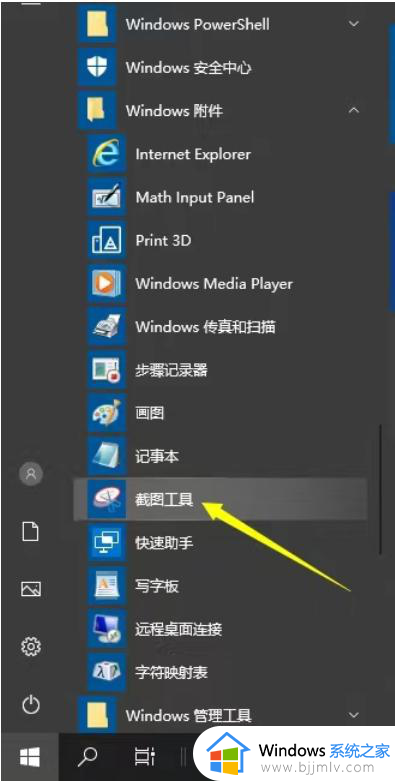395x781 pixels.
Task: Click the Windows PowerShell folder label
Action: click(x=198, y=24)
